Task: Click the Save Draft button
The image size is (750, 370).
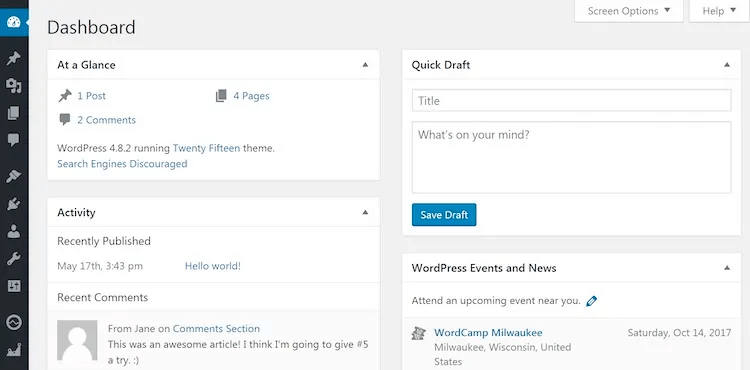Action: (444, 215)
